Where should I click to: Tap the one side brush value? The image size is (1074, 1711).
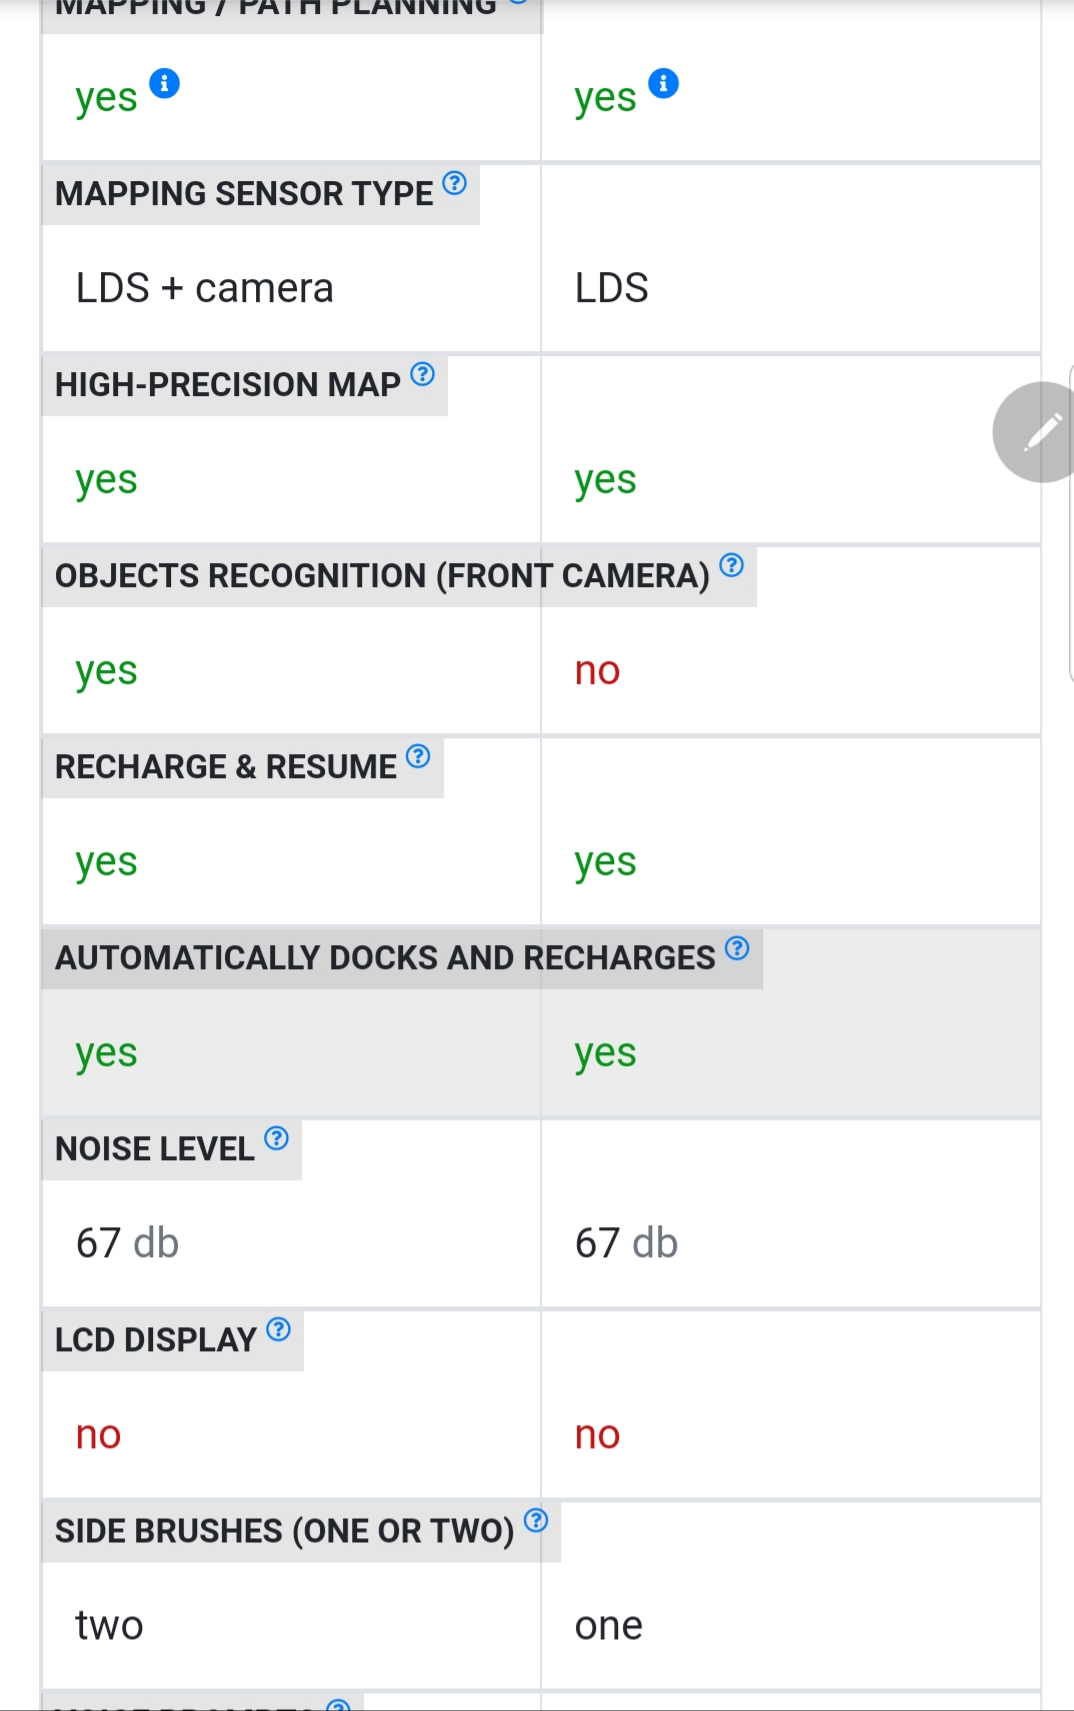point(608,1626)
